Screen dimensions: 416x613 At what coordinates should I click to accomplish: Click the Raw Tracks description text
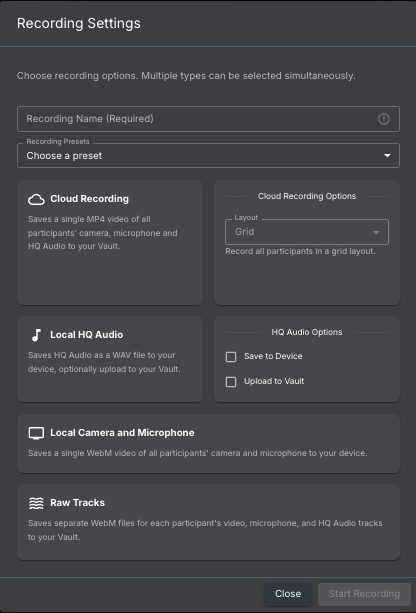[x=205, y=530]
